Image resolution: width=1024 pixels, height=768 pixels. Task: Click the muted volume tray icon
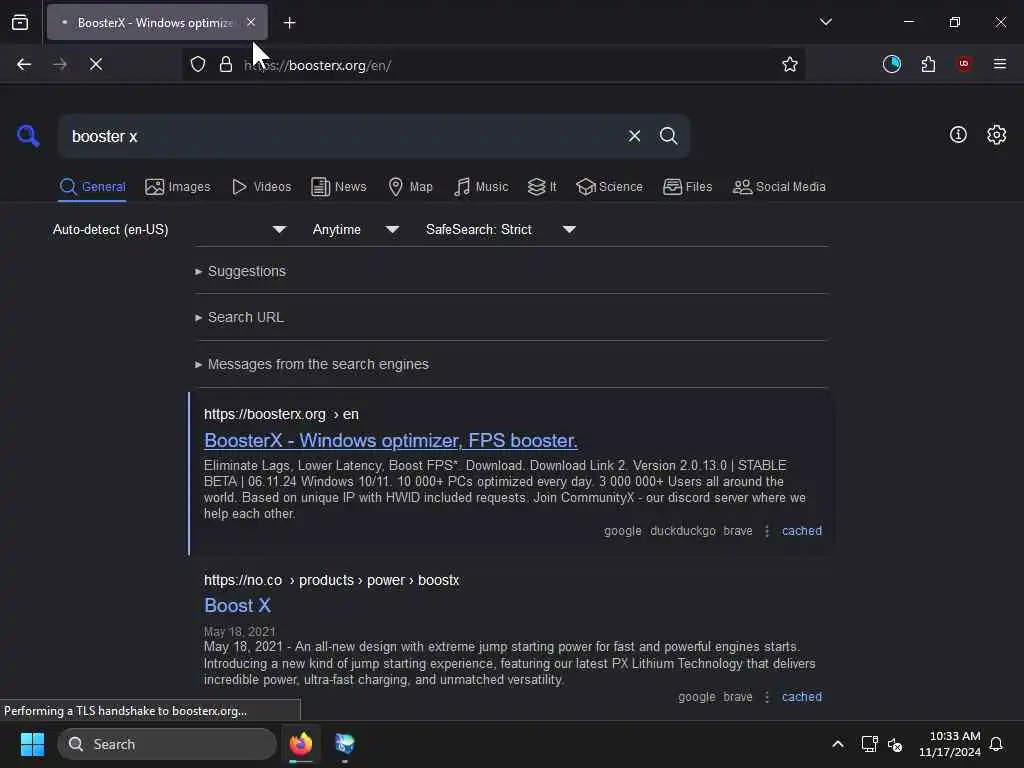(895, 744)
